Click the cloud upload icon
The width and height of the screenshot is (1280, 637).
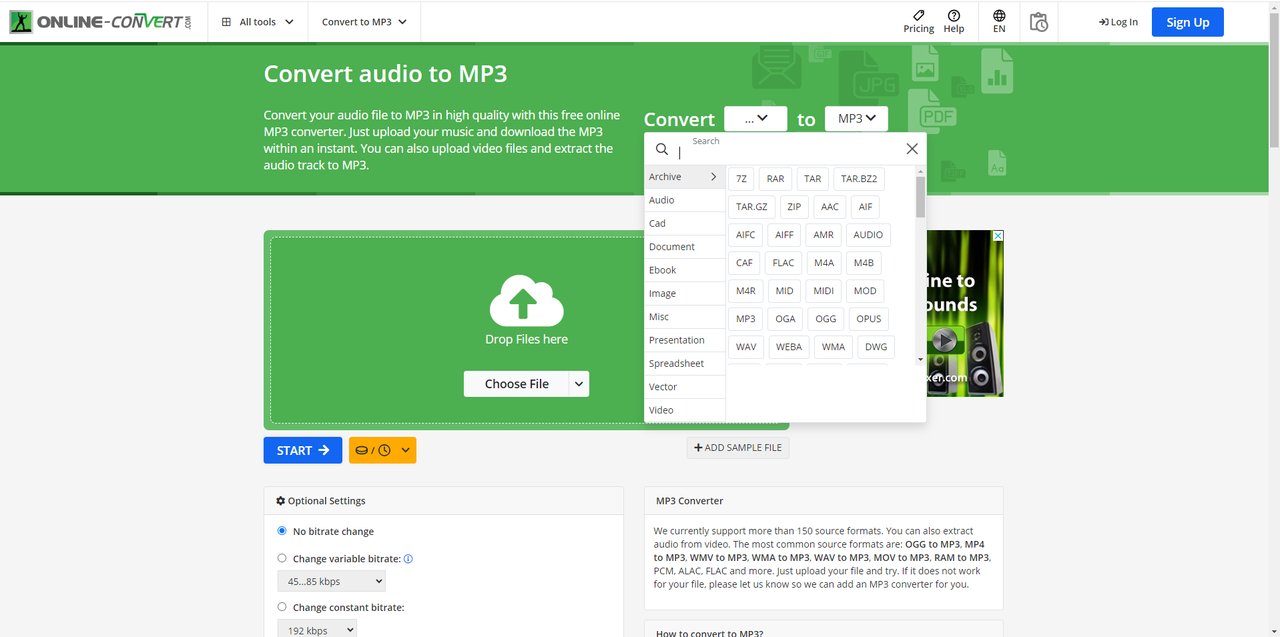[526, 301]
